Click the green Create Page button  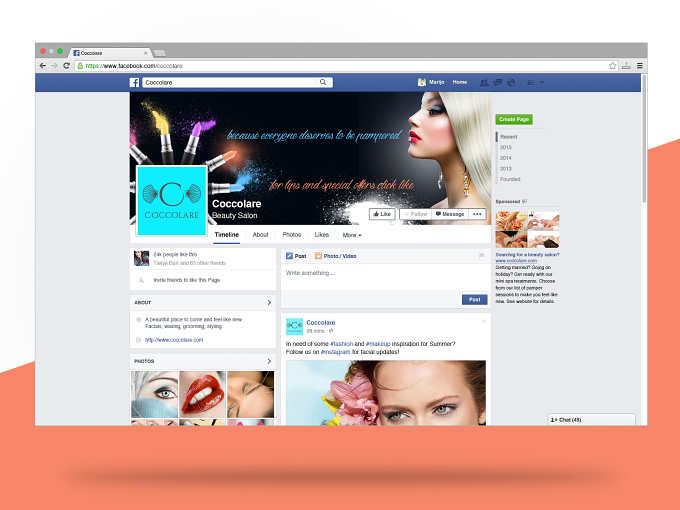click(514, 119)
